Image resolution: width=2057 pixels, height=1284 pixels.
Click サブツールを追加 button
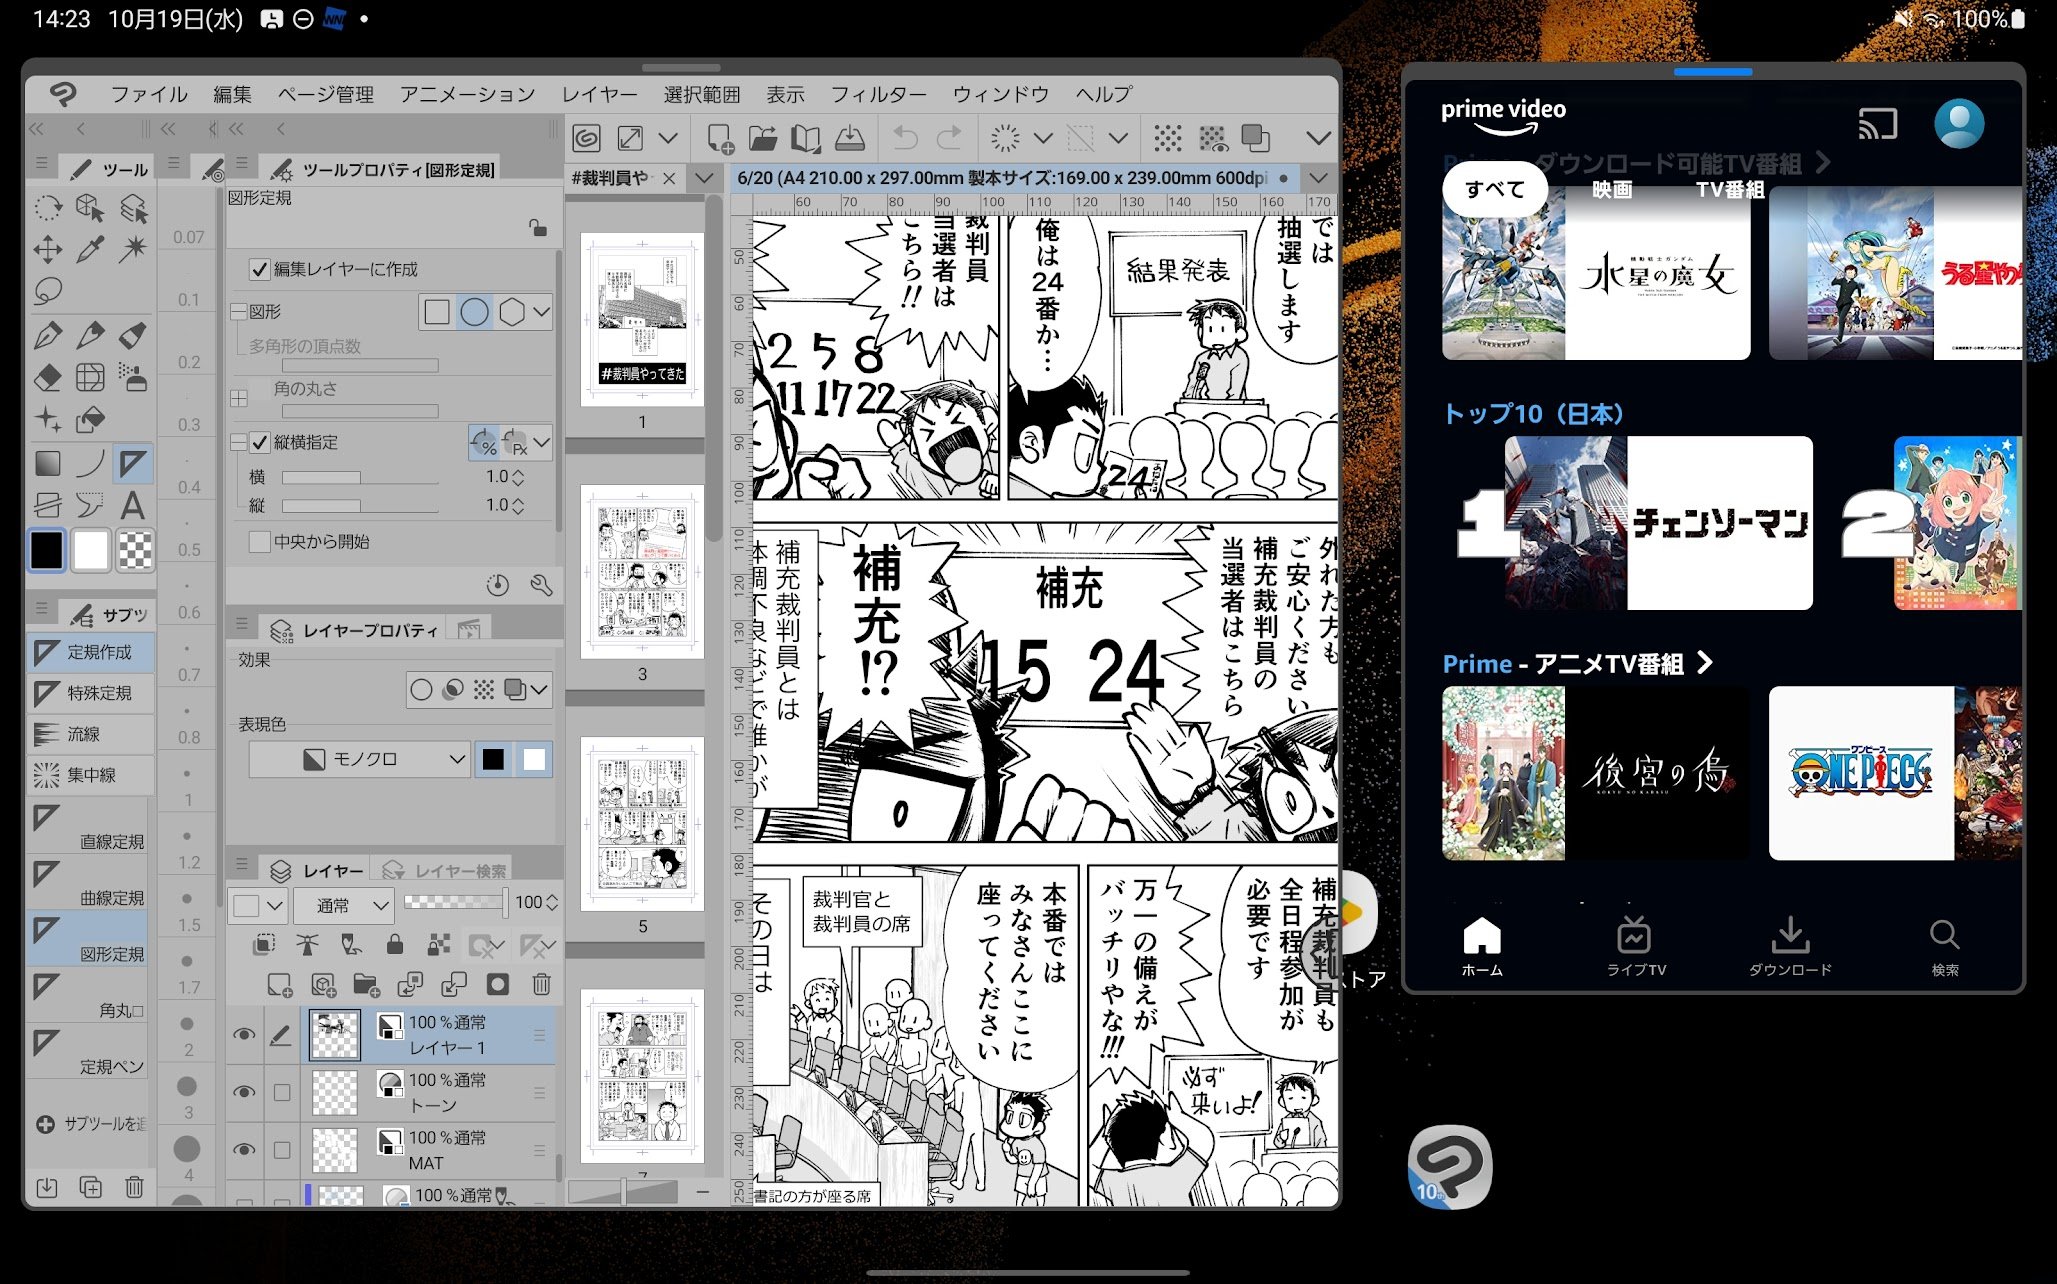point(90,1124)
